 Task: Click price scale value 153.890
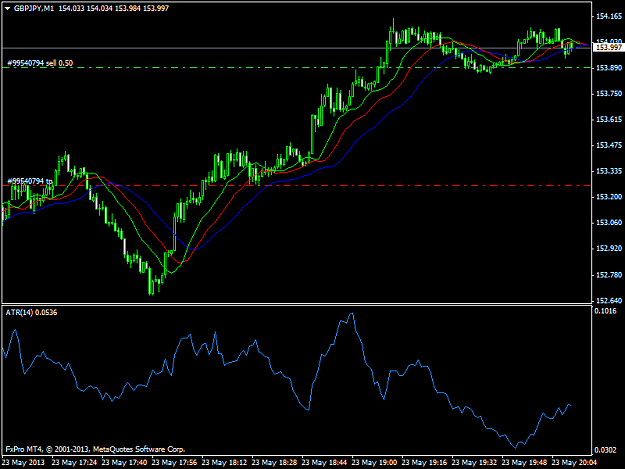[609, 68]
